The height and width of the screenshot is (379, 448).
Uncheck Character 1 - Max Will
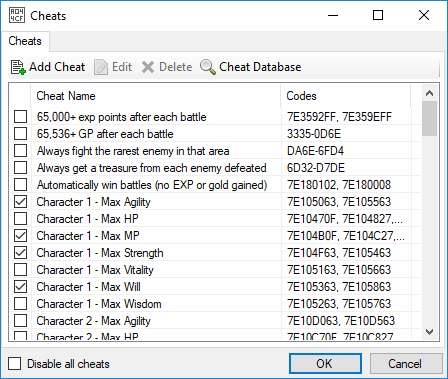[x=21, y=287]
